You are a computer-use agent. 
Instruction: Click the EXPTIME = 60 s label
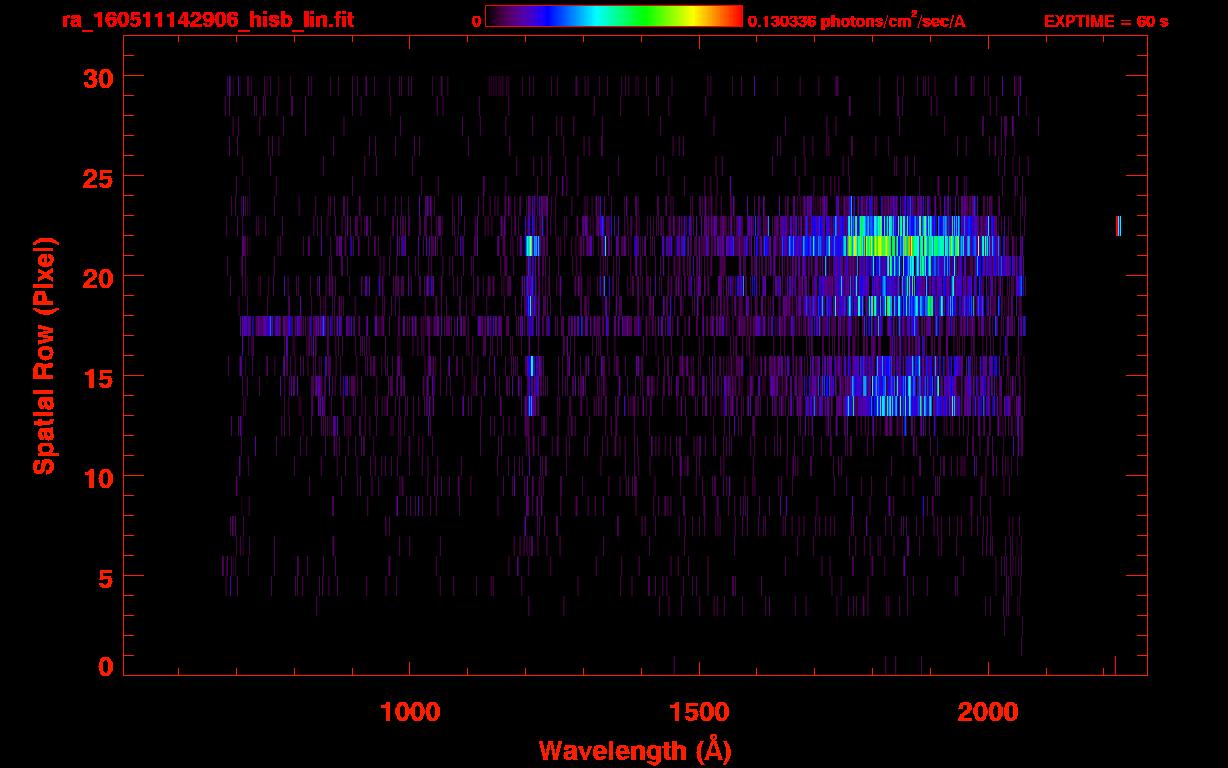[x=1105, y=21]
